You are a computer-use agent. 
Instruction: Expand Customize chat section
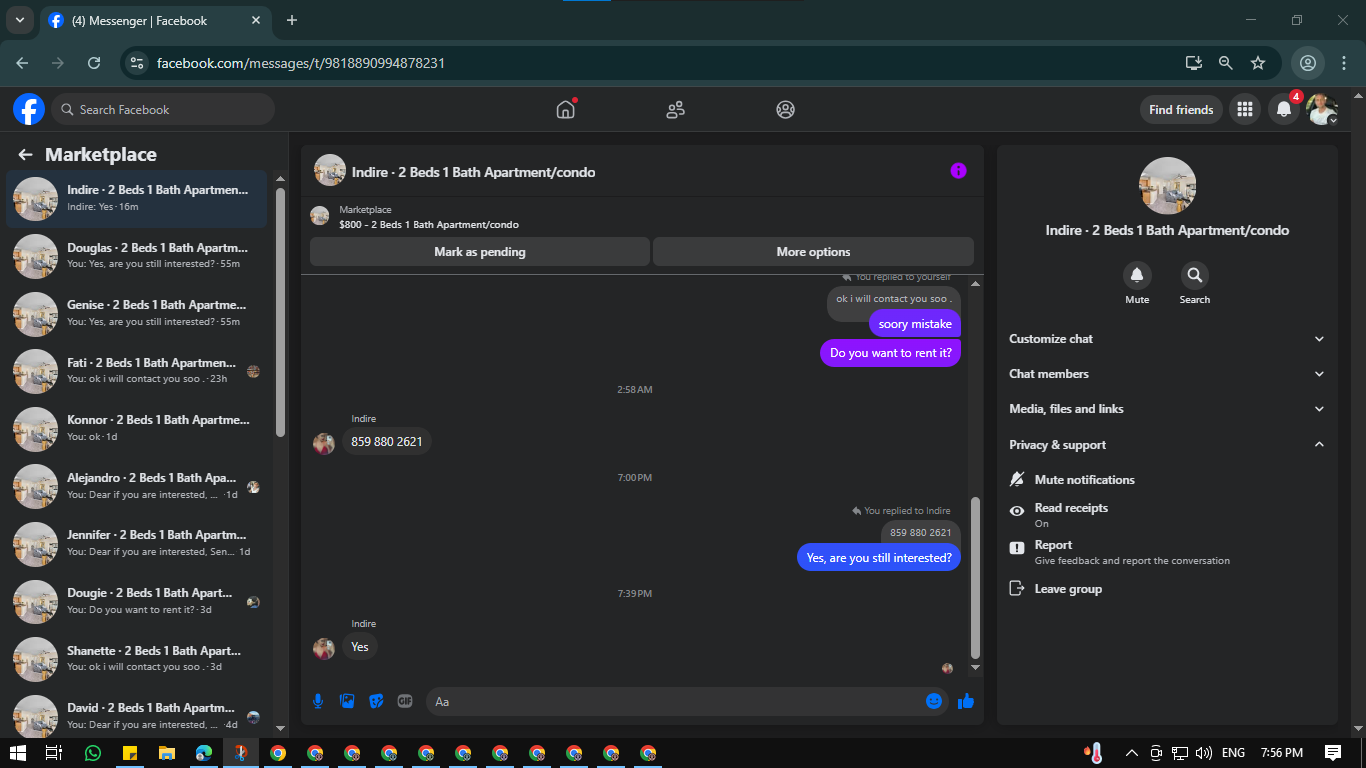point(1167,339)
